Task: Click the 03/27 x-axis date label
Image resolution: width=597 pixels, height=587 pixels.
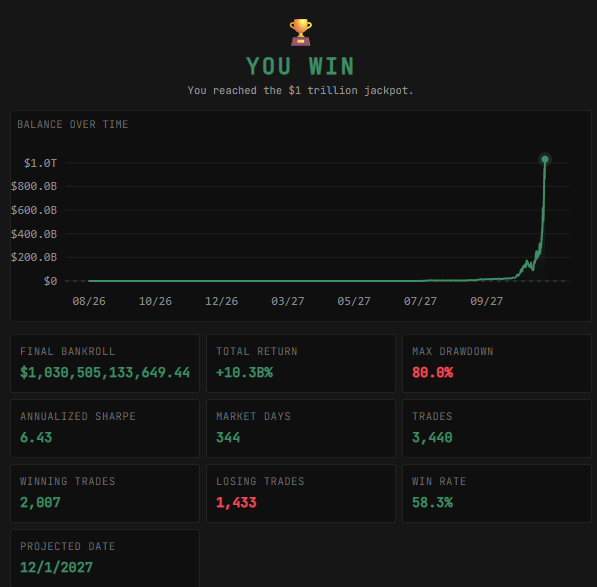Action: pos(287,301)
